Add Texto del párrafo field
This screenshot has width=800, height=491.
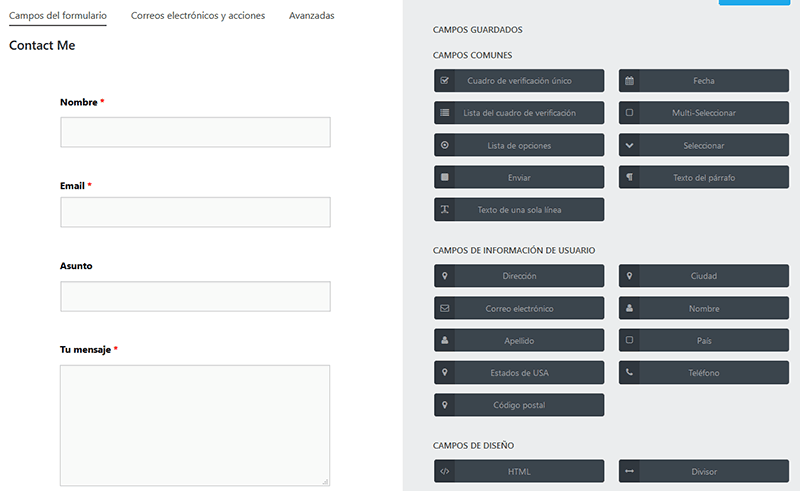coord(704,177)
